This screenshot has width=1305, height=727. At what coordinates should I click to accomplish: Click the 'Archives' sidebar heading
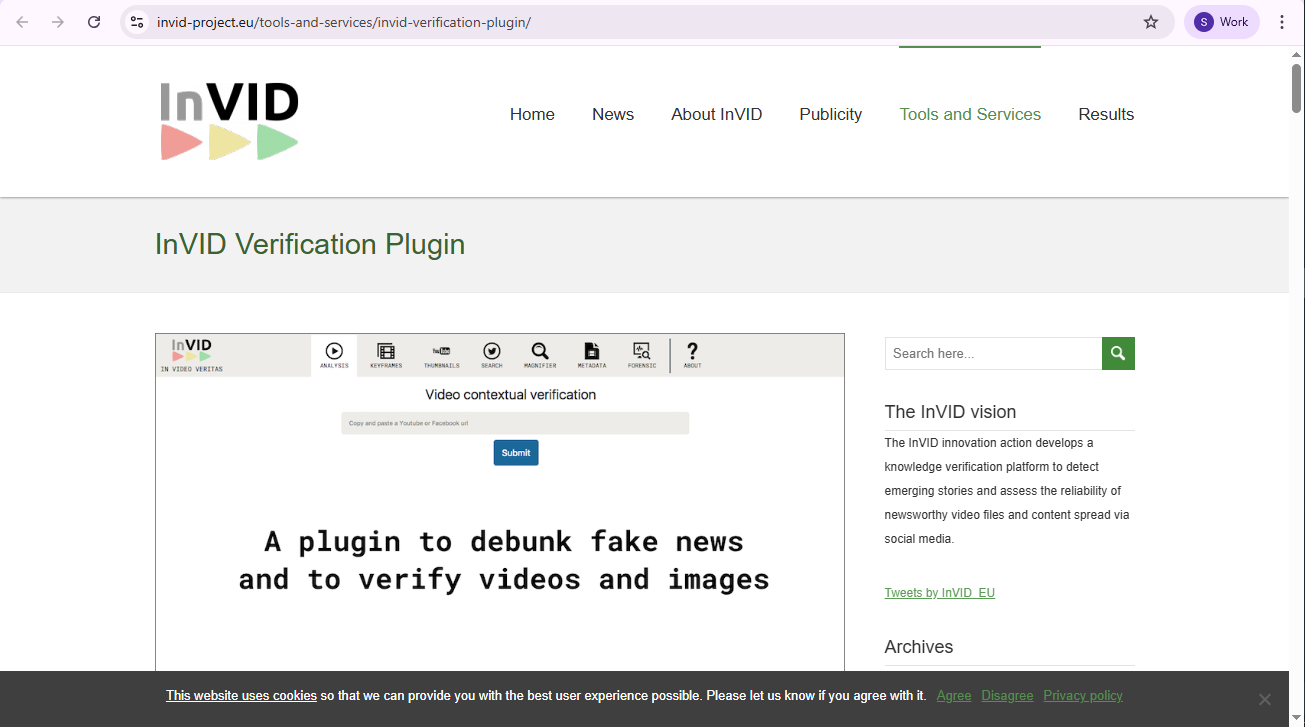(x=918, y=647)
